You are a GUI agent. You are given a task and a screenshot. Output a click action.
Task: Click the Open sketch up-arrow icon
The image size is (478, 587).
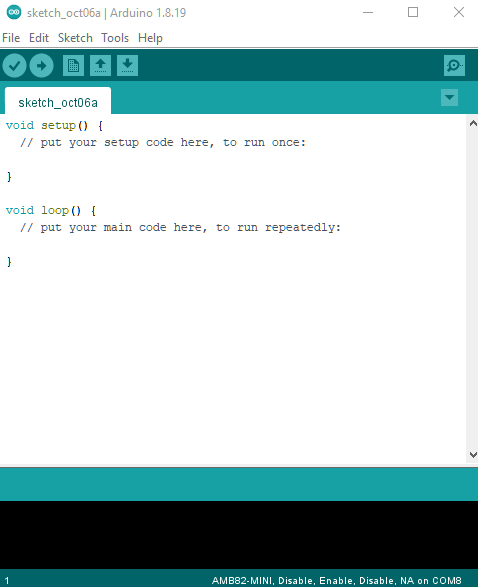100,66
